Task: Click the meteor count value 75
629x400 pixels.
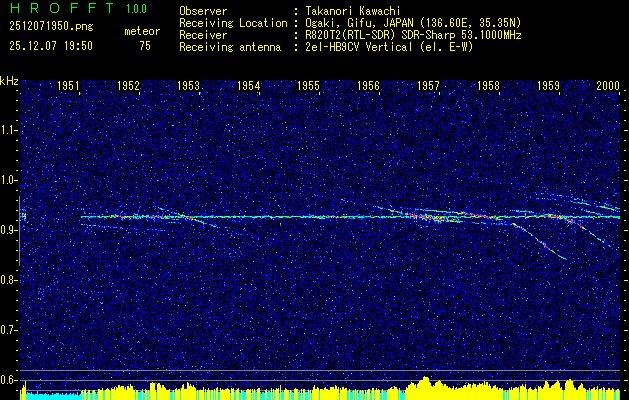Action: [145, 46]
